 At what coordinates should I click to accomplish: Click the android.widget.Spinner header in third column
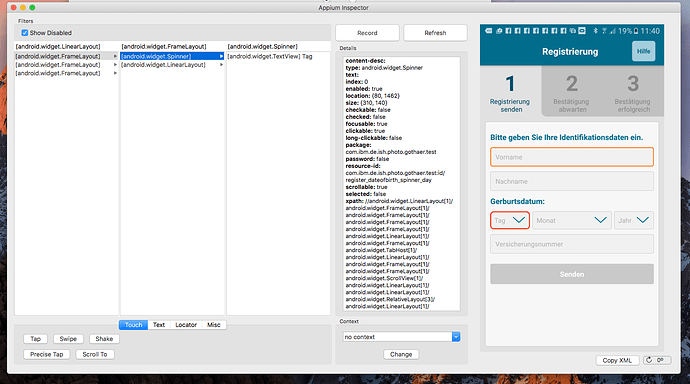262,46
